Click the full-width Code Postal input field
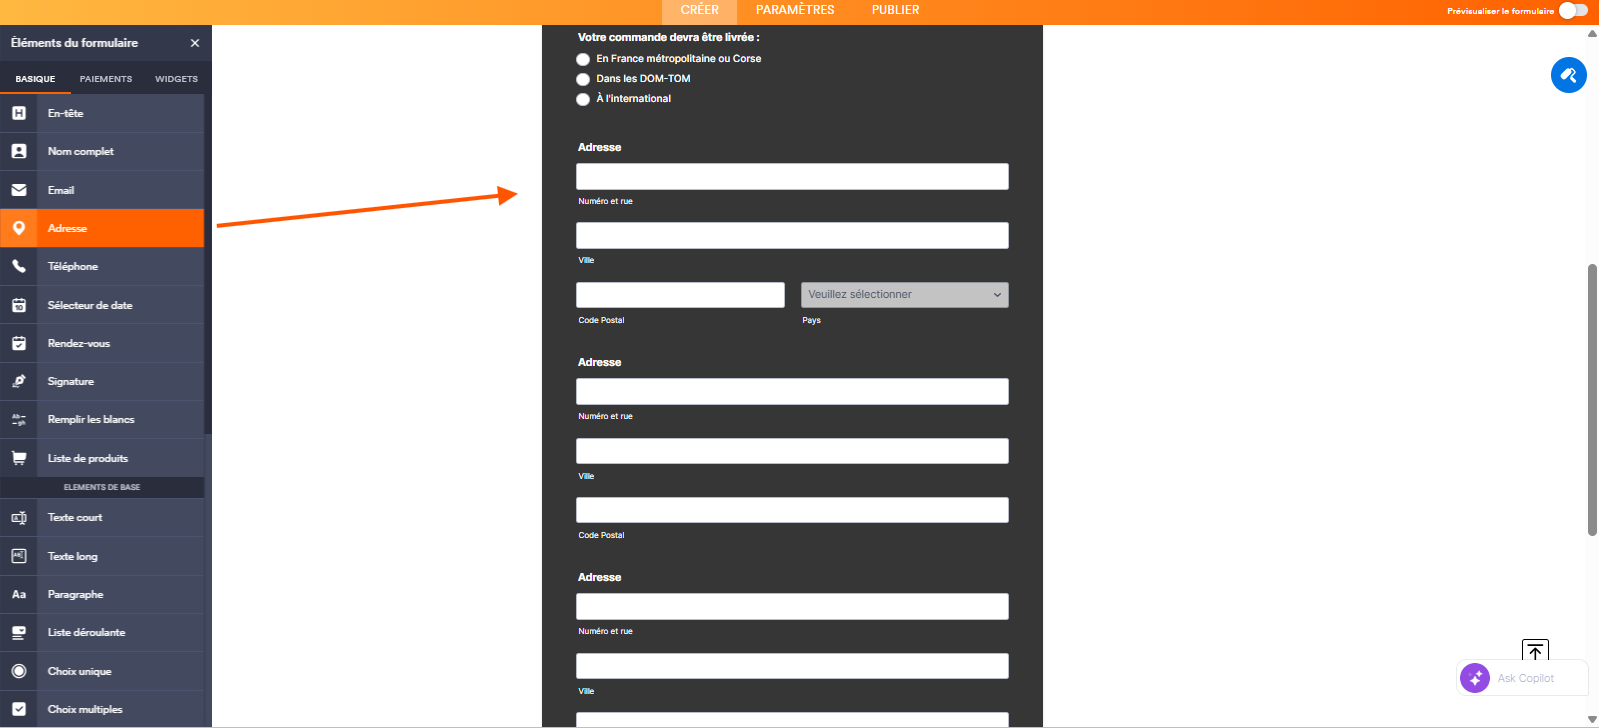Screen dimensions: 1599x728 tap(792, 510)
